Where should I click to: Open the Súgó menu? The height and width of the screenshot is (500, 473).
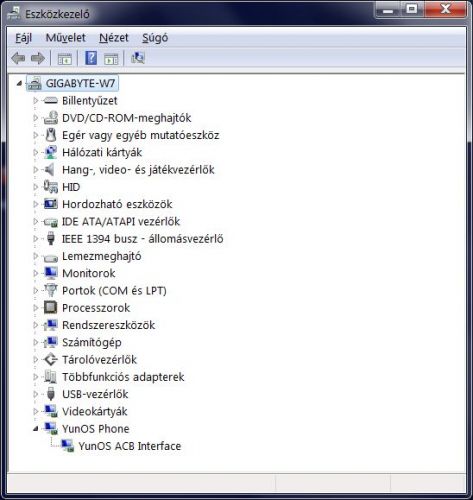[155, 38]
